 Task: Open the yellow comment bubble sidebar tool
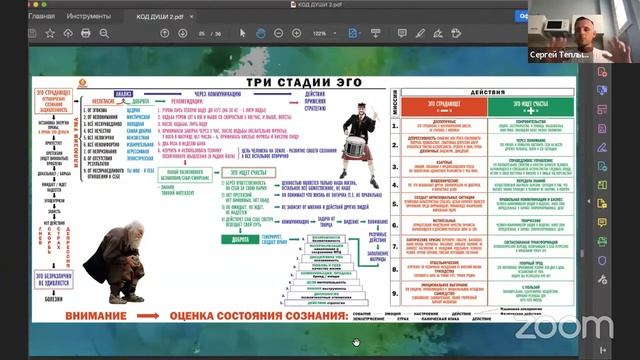pos(602,222)
